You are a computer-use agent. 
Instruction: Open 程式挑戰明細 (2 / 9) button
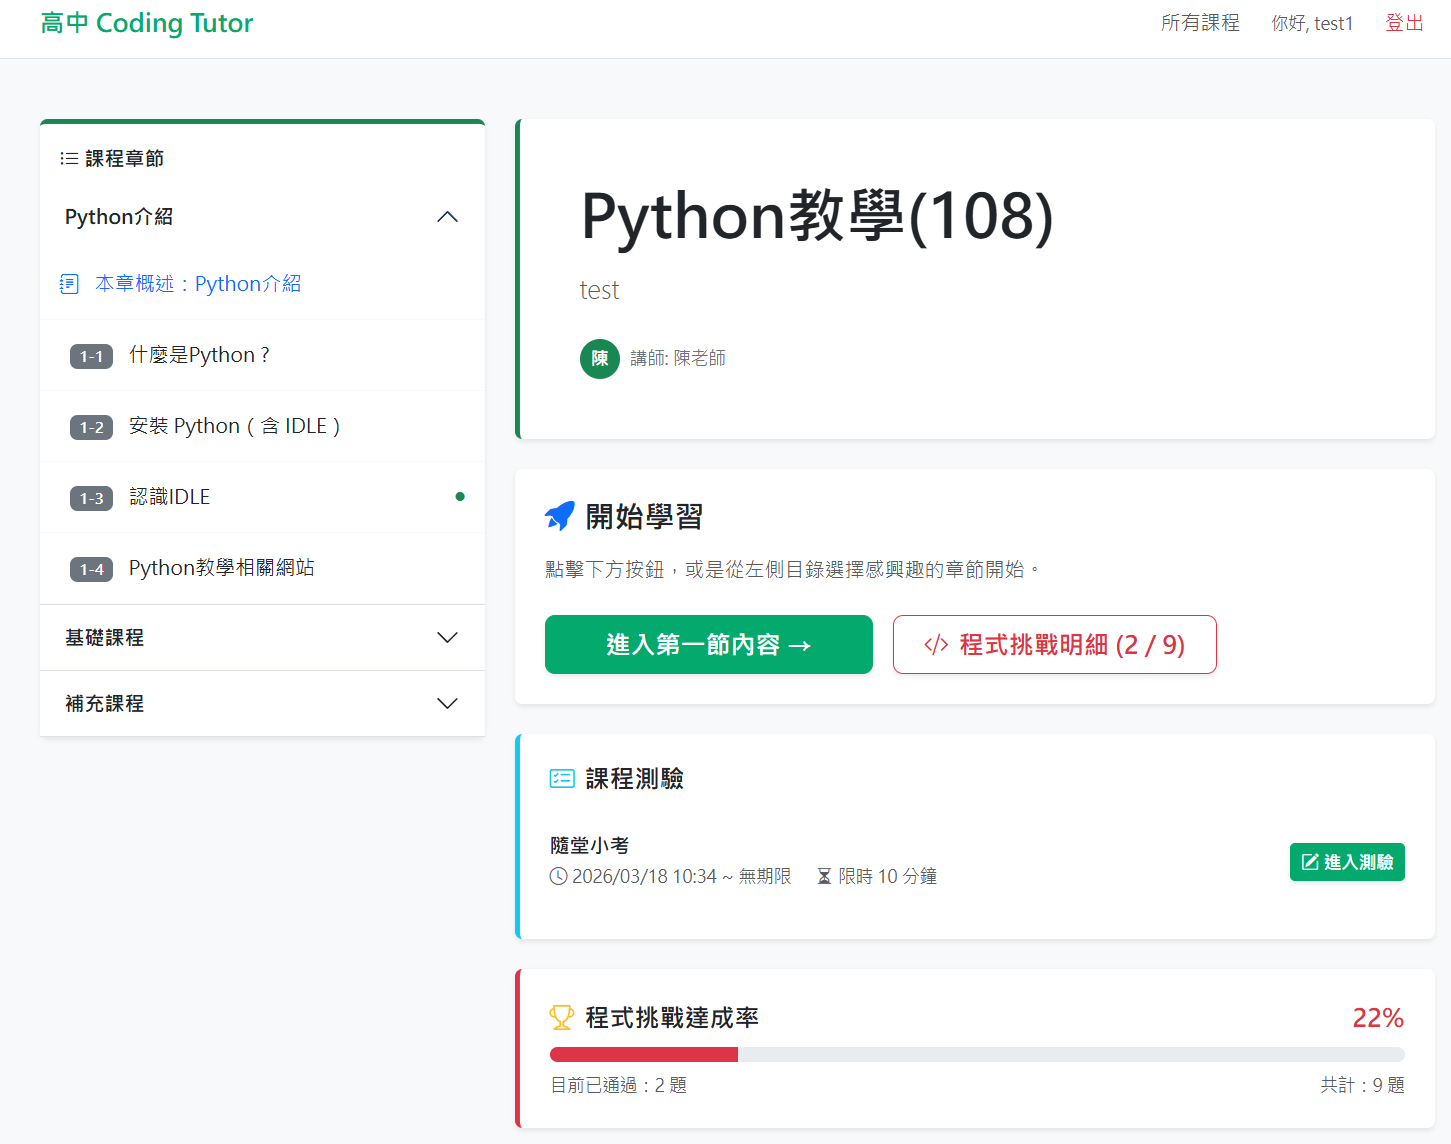(x=1054, y=645)
